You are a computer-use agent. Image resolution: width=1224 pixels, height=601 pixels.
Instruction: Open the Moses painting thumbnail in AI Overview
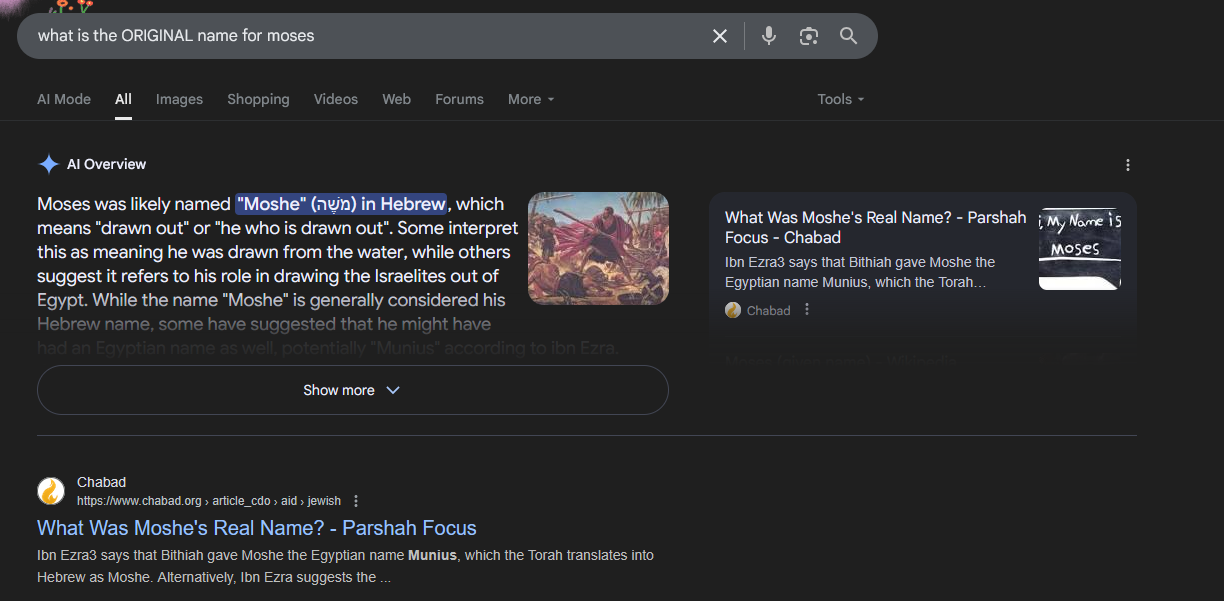[x=598, y=248]
